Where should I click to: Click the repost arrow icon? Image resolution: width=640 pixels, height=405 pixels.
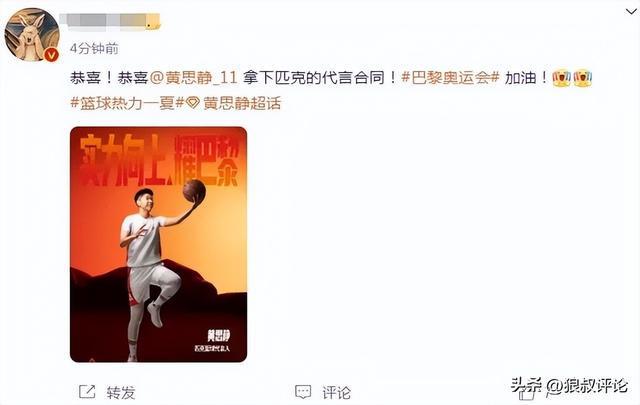[87, 392]
